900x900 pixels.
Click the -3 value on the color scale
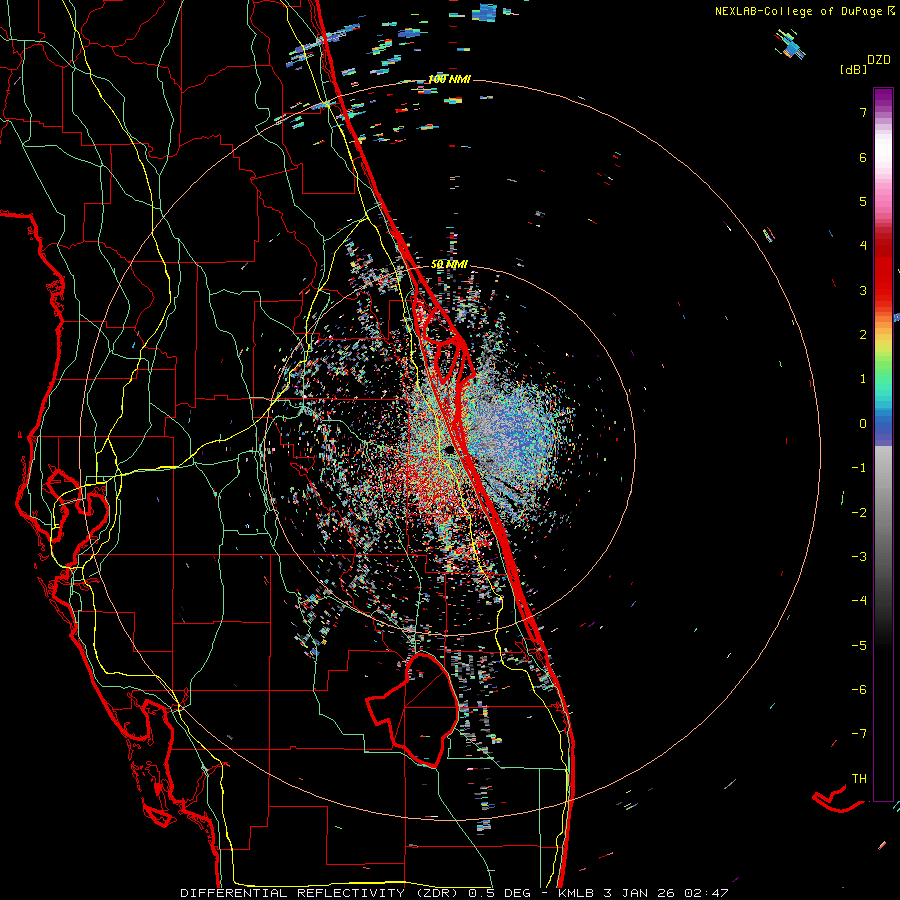(859, 557)
